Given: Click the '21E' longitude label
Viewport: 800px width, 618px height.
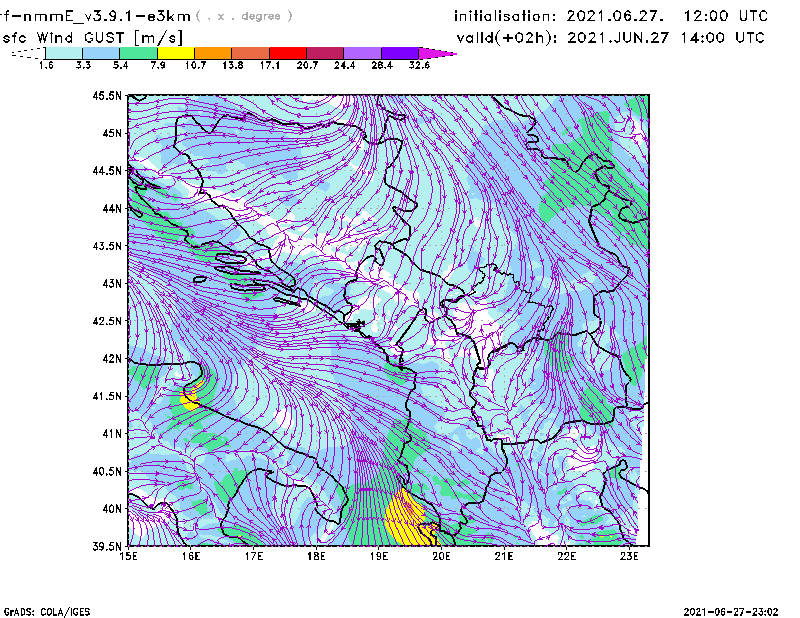Looking at the screenshot, I should point(504,556).
